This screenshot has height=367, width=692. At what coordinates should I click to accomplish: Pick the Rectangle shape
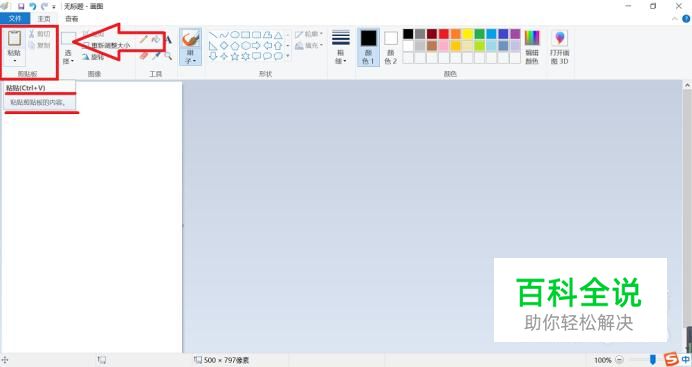coord(245,35)
